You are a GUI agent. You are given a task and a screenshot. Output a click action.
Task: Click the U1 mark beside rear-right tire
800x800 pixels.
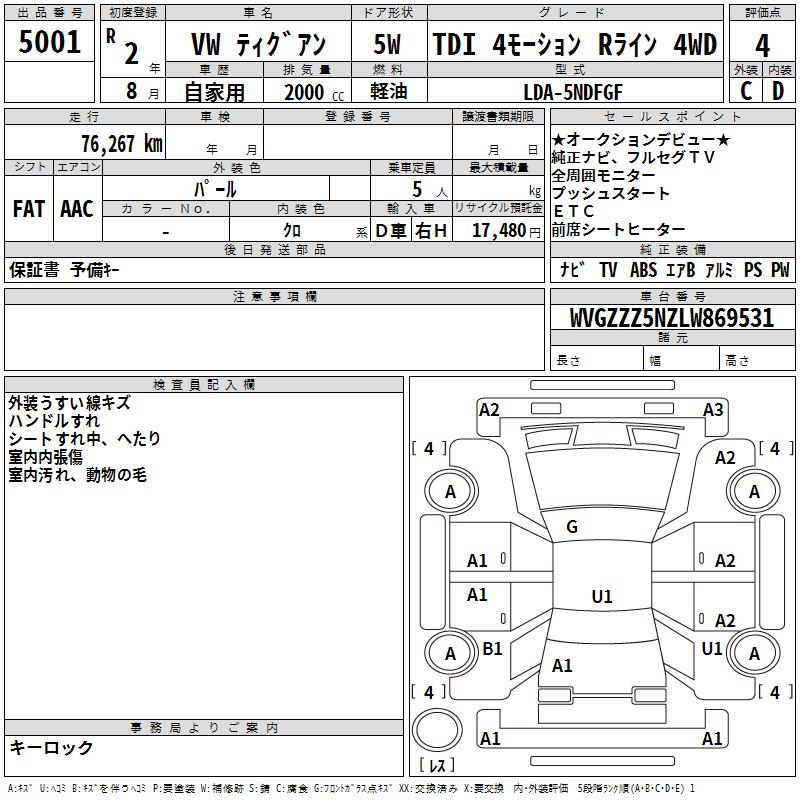(x=712, y=648)
